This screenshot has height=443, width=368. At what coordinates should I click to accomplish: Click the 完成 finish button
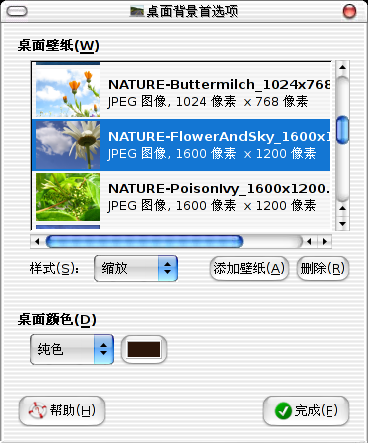click(x=306, y=411)
